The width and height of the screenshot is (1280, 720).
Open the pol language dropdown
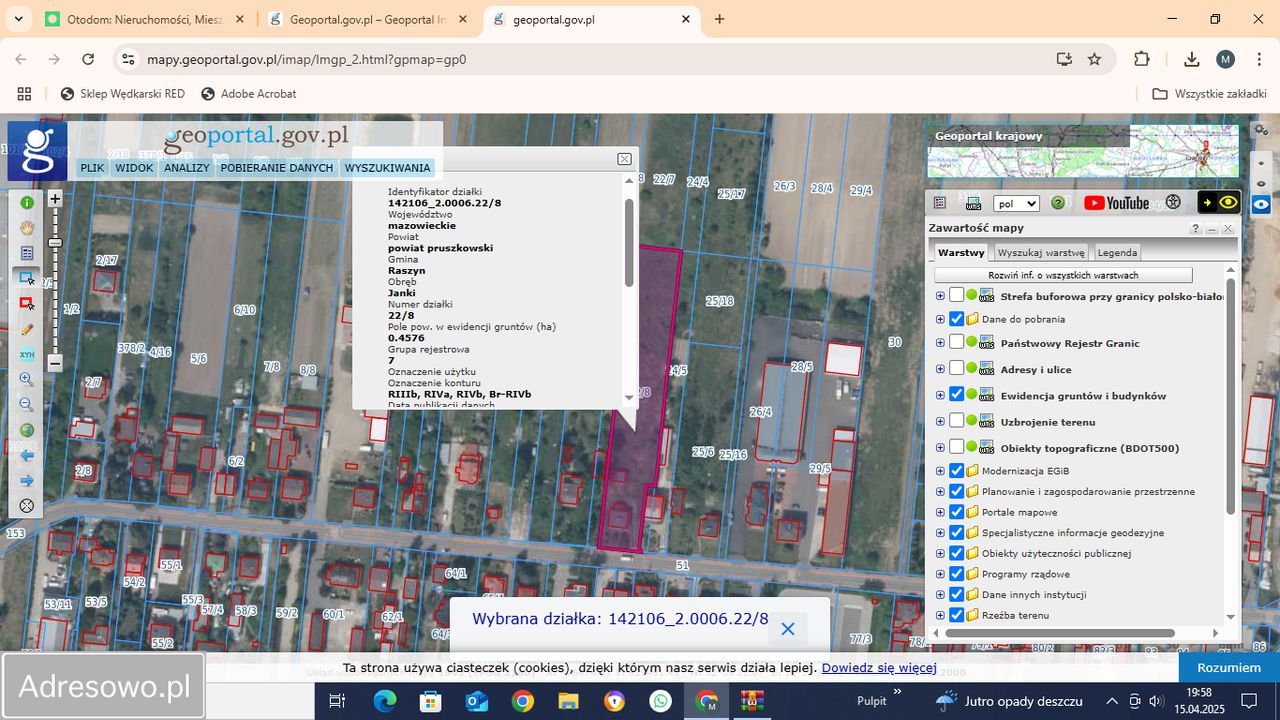click(1016, 203)
